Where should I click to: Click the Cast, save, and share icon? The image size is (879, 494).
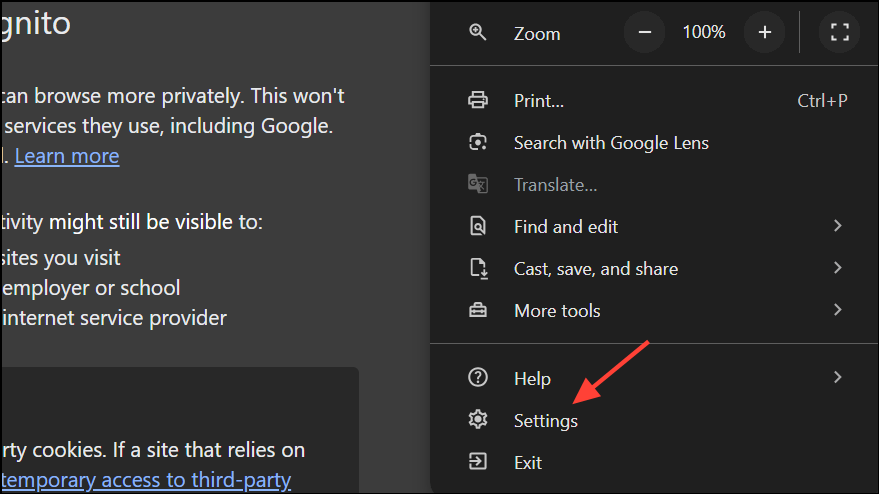click(478, 269)
